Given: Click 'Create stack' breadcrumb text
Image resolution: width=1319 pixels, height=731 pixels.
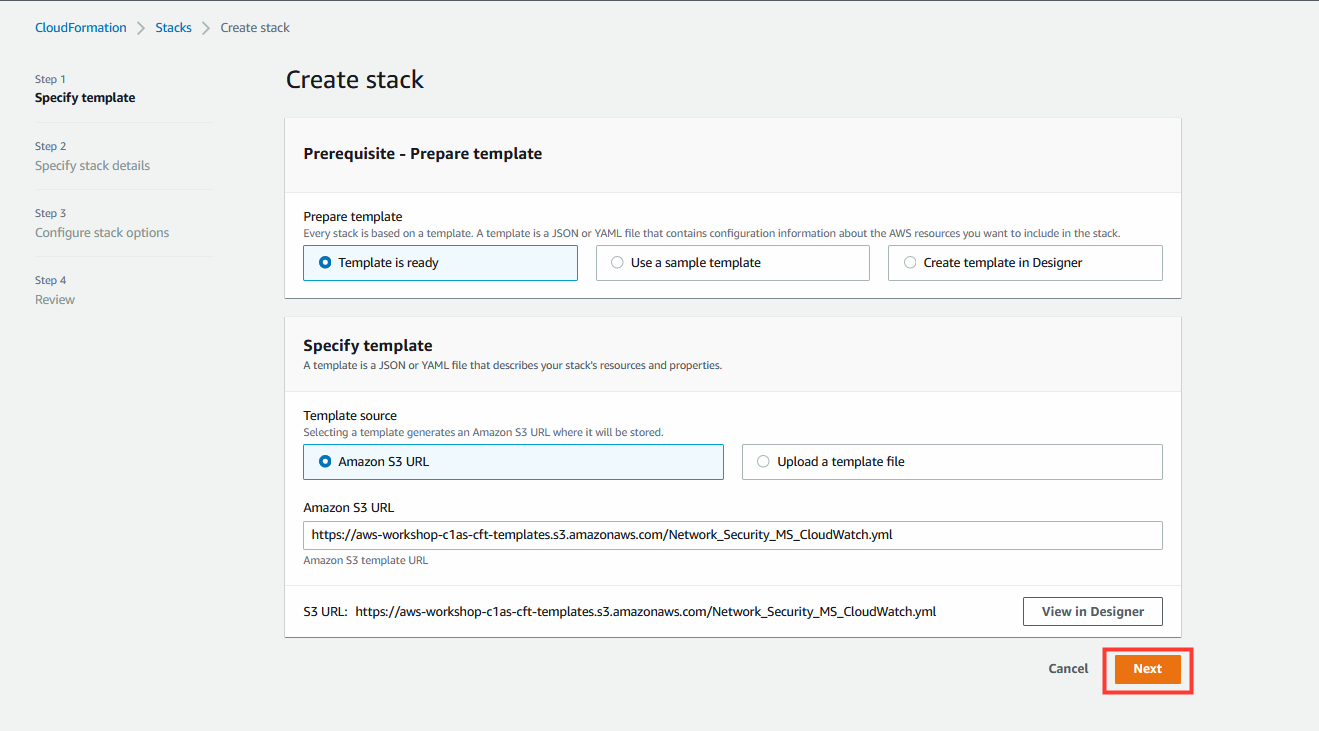Looking at the screenshot, I should point(255,28).
